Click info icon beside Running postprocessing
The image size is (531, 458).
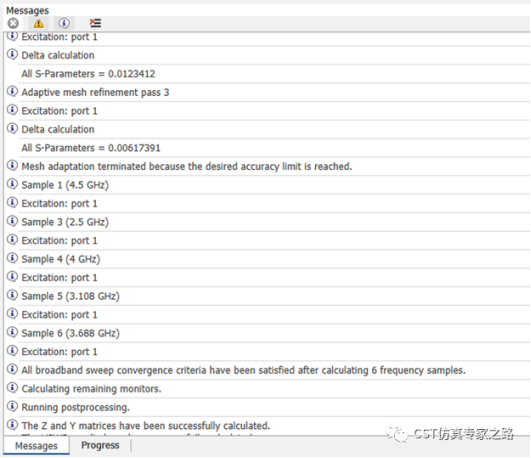tap(13, 406)
